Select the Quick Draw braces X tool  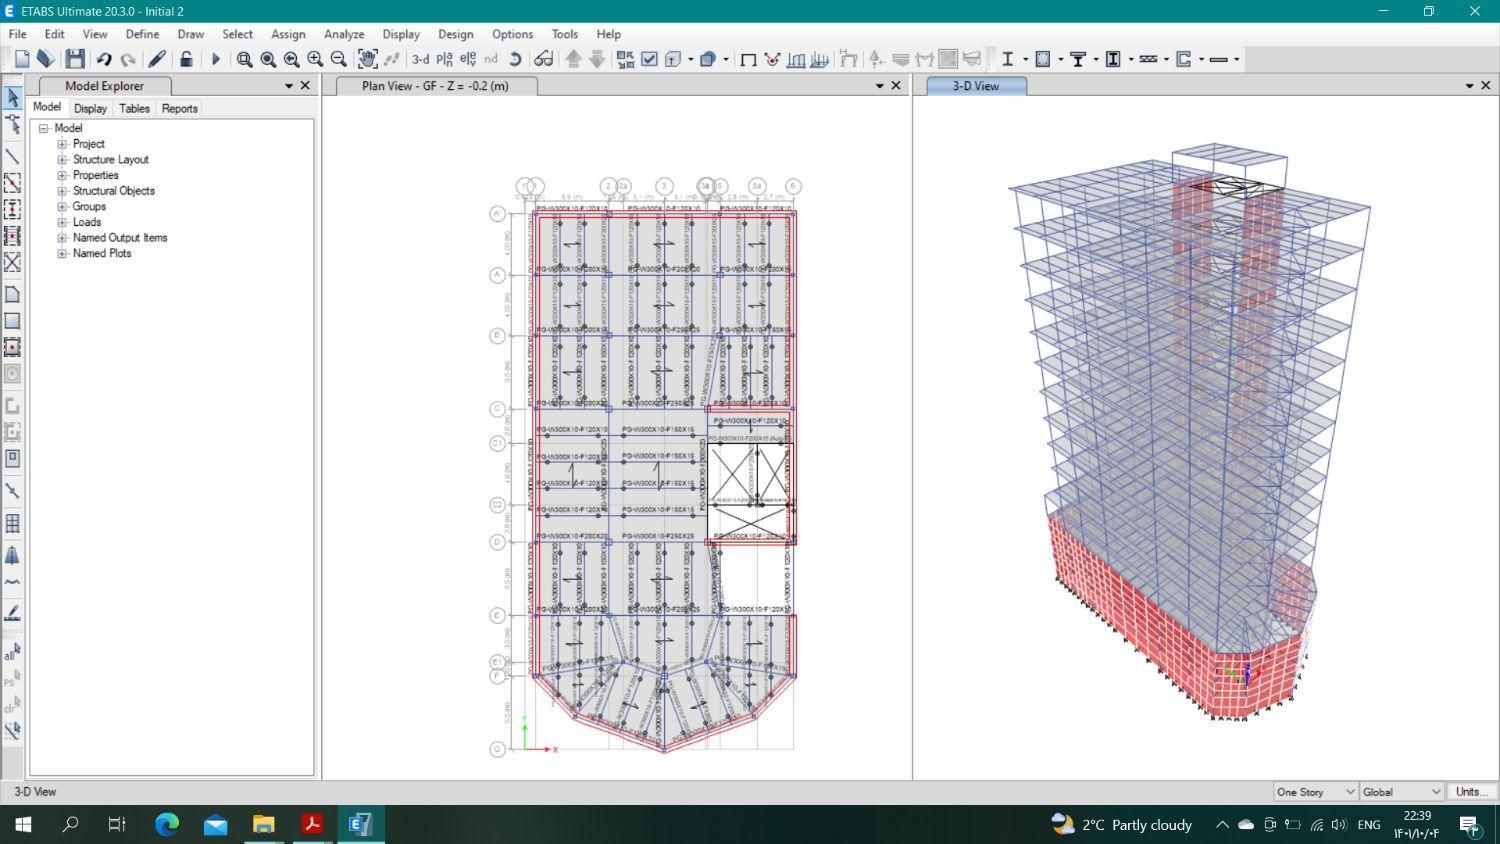tap(12, 262)
